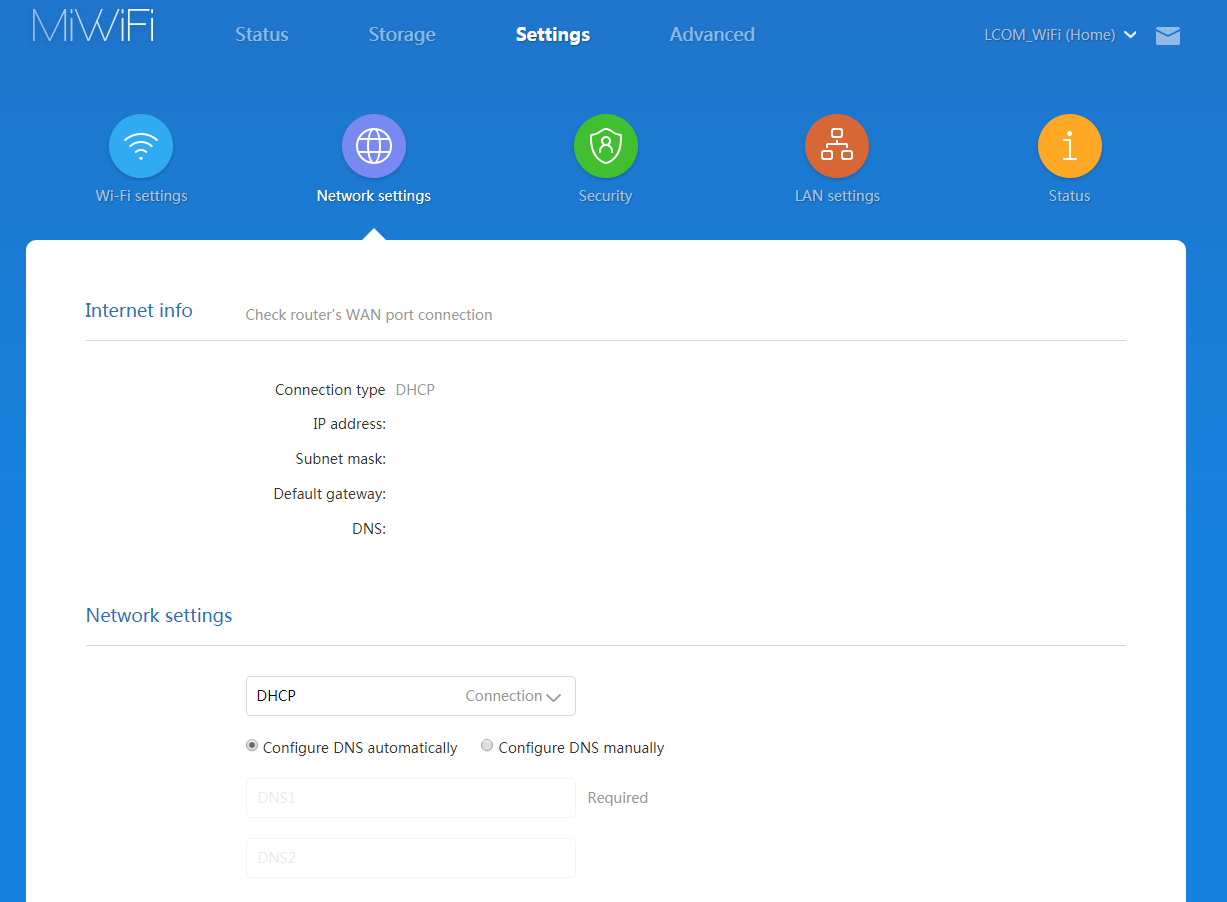1227x902 pixels.
Task: Click the Network settings label under globe
Action: point(374,196)
